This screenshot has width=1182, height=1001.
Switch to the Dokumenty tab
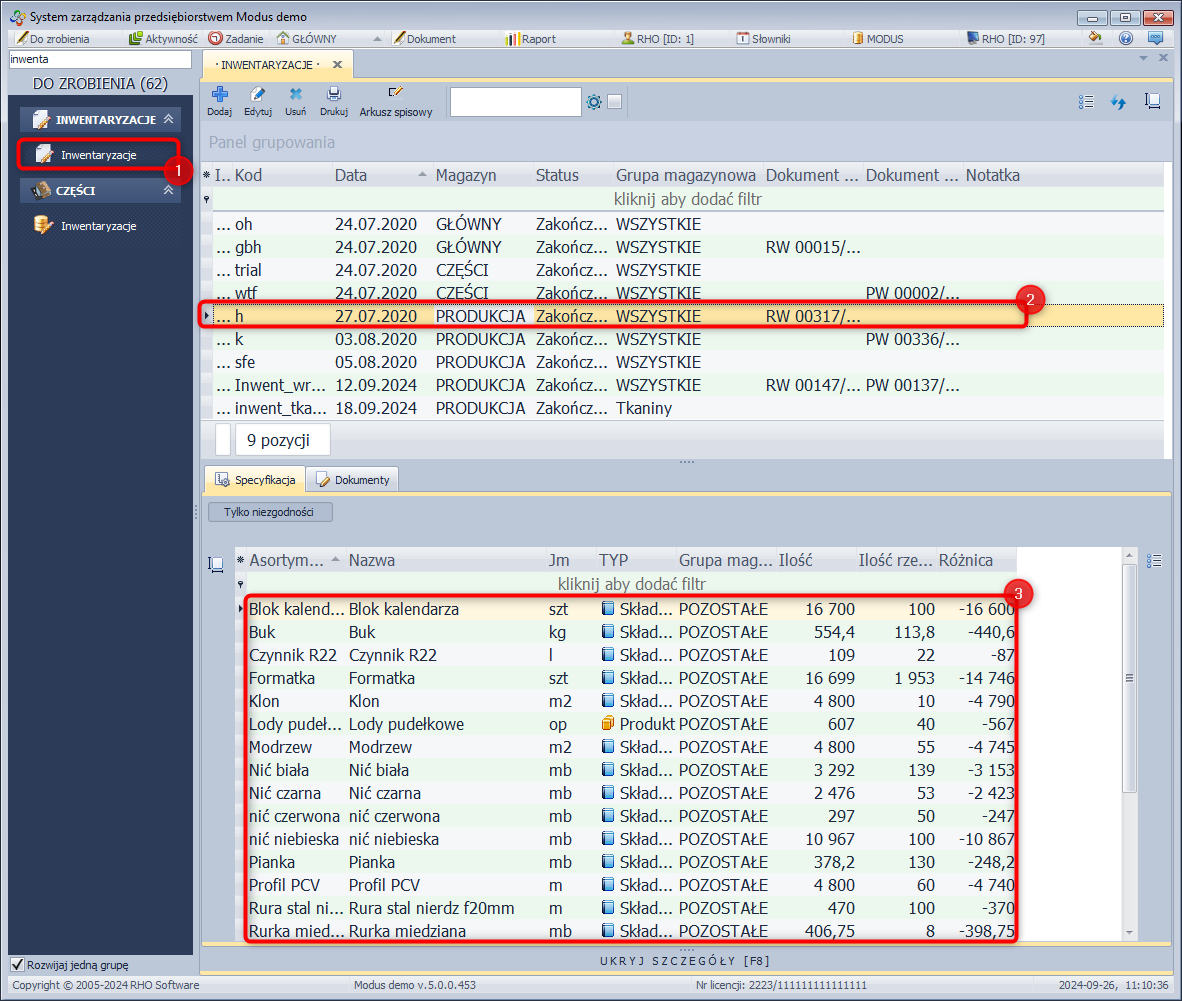[353, 480]
